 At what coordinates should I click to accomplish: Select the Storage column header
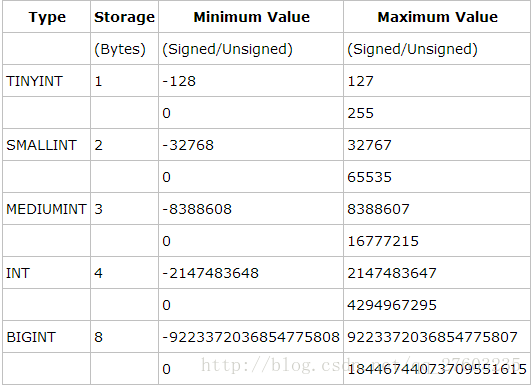tap(125, 17)
